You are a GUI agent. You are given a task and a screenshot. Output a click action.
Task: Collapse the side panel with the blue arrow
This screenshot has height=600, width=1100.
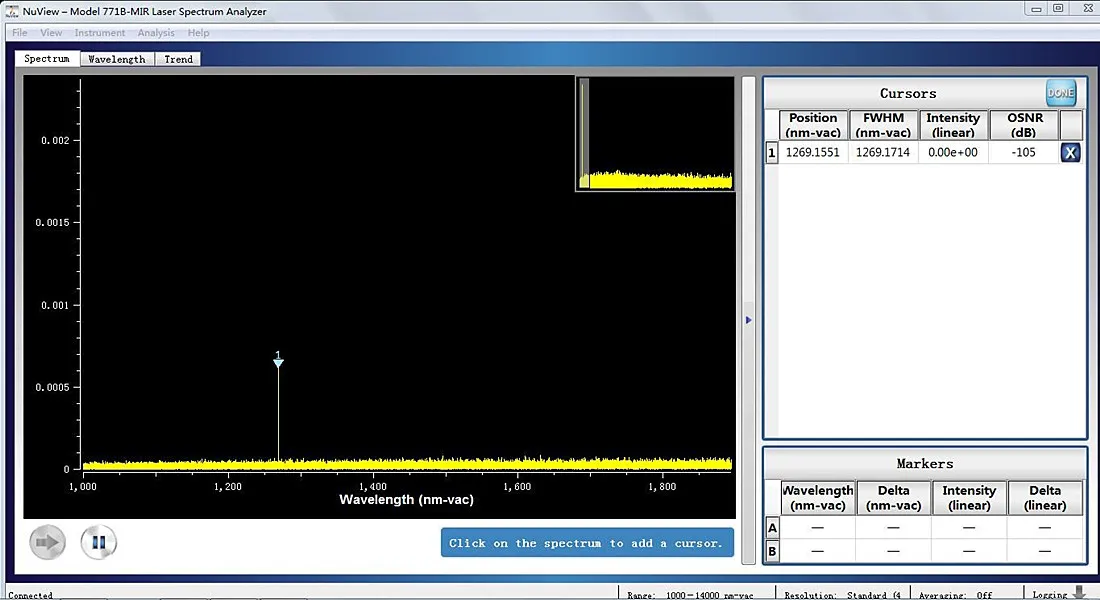[748, 320]
